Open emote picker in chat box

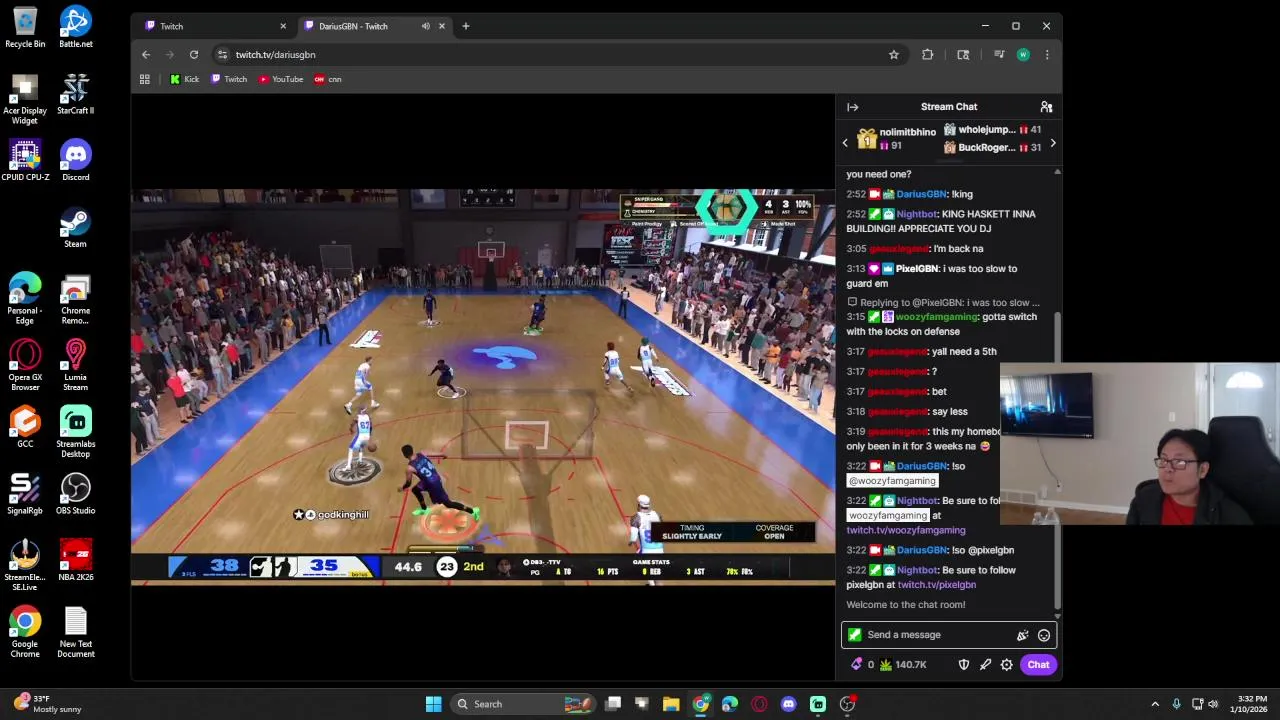click(x=1044, y=635)
